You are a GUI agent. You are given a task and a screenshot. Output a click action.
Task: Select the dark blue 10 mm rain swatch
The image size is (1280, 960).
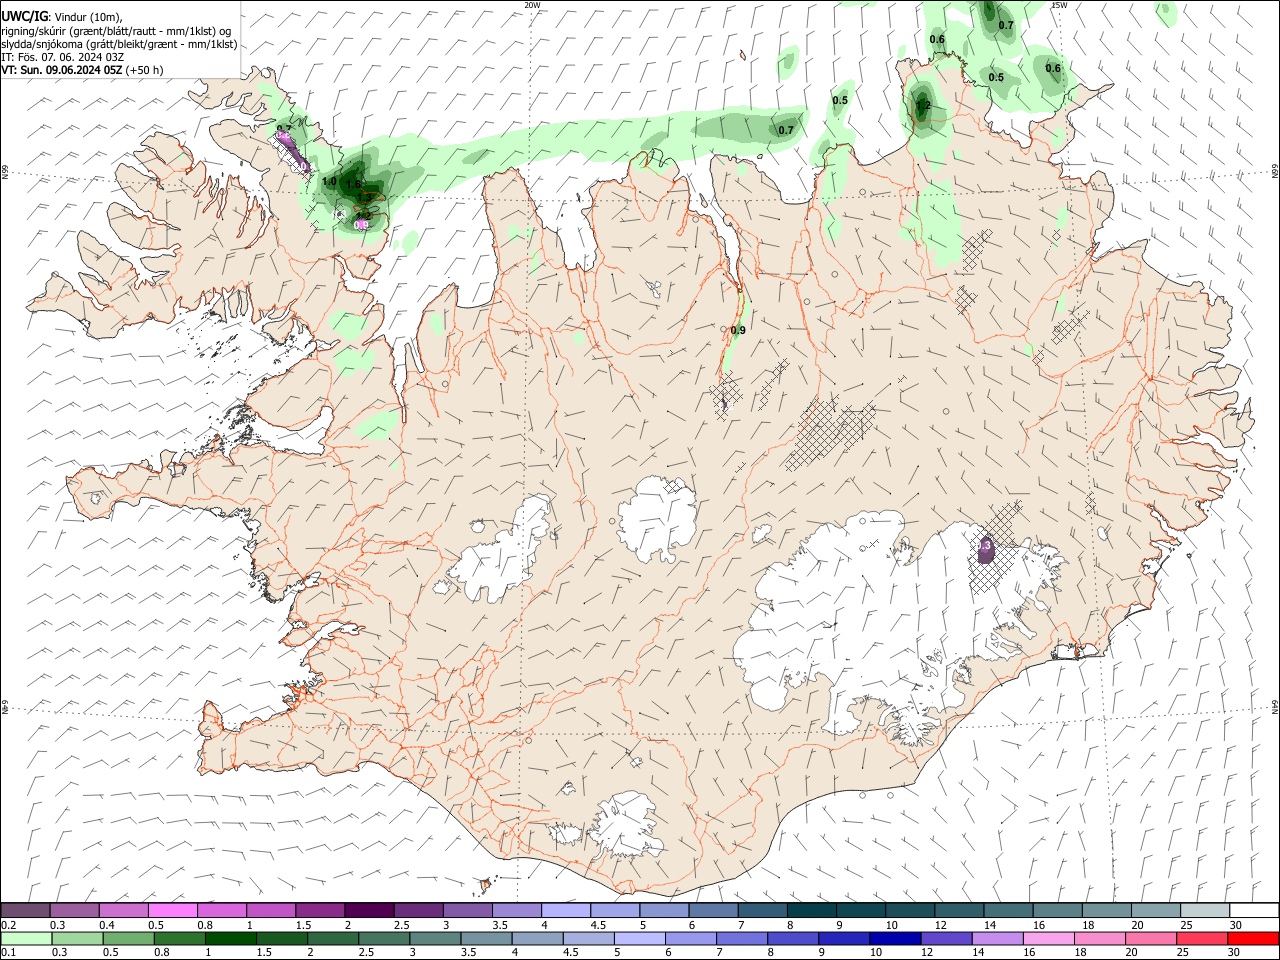(x=894, y=939)
